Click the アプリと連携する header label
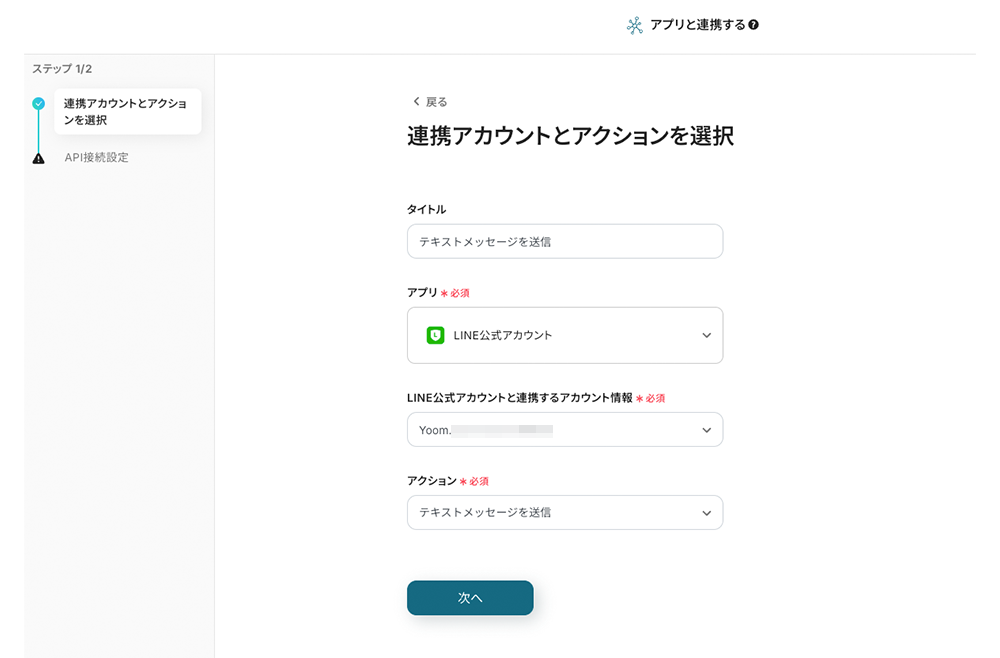The image size is (1000, 658). point(698,25)
